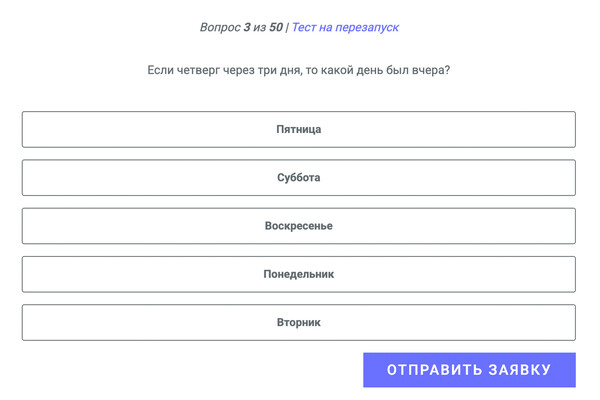Image resolution: width=600 pixels, height=400 pixels.
Task: Answer with Monday (Понедельник)
Action: pos(298,274)
